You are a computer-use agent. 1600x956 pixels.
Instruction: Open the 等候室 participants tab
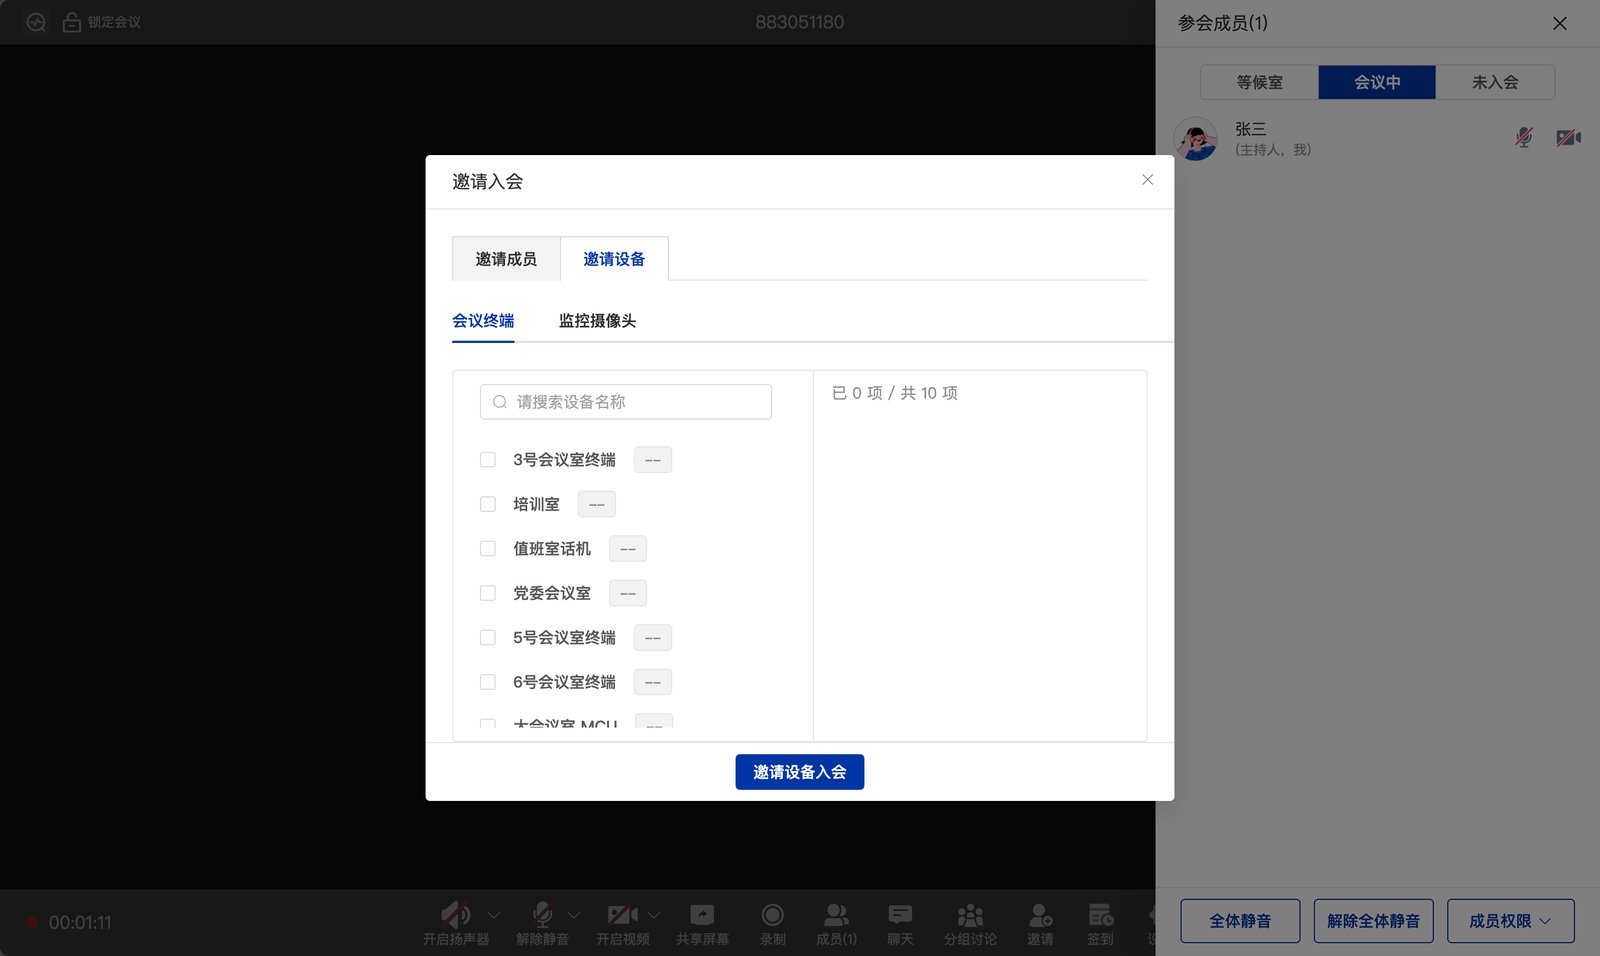tap(1259, 82)
